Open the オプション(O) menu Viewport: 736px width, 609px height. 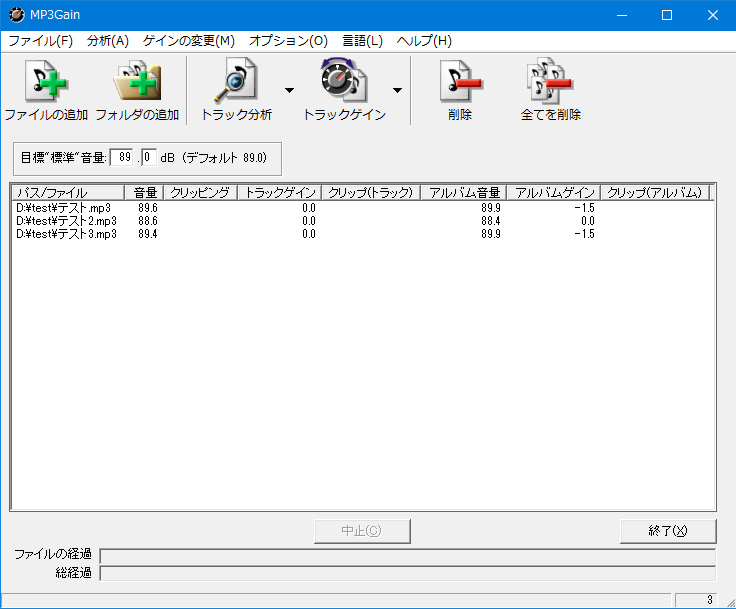point(288,41)
